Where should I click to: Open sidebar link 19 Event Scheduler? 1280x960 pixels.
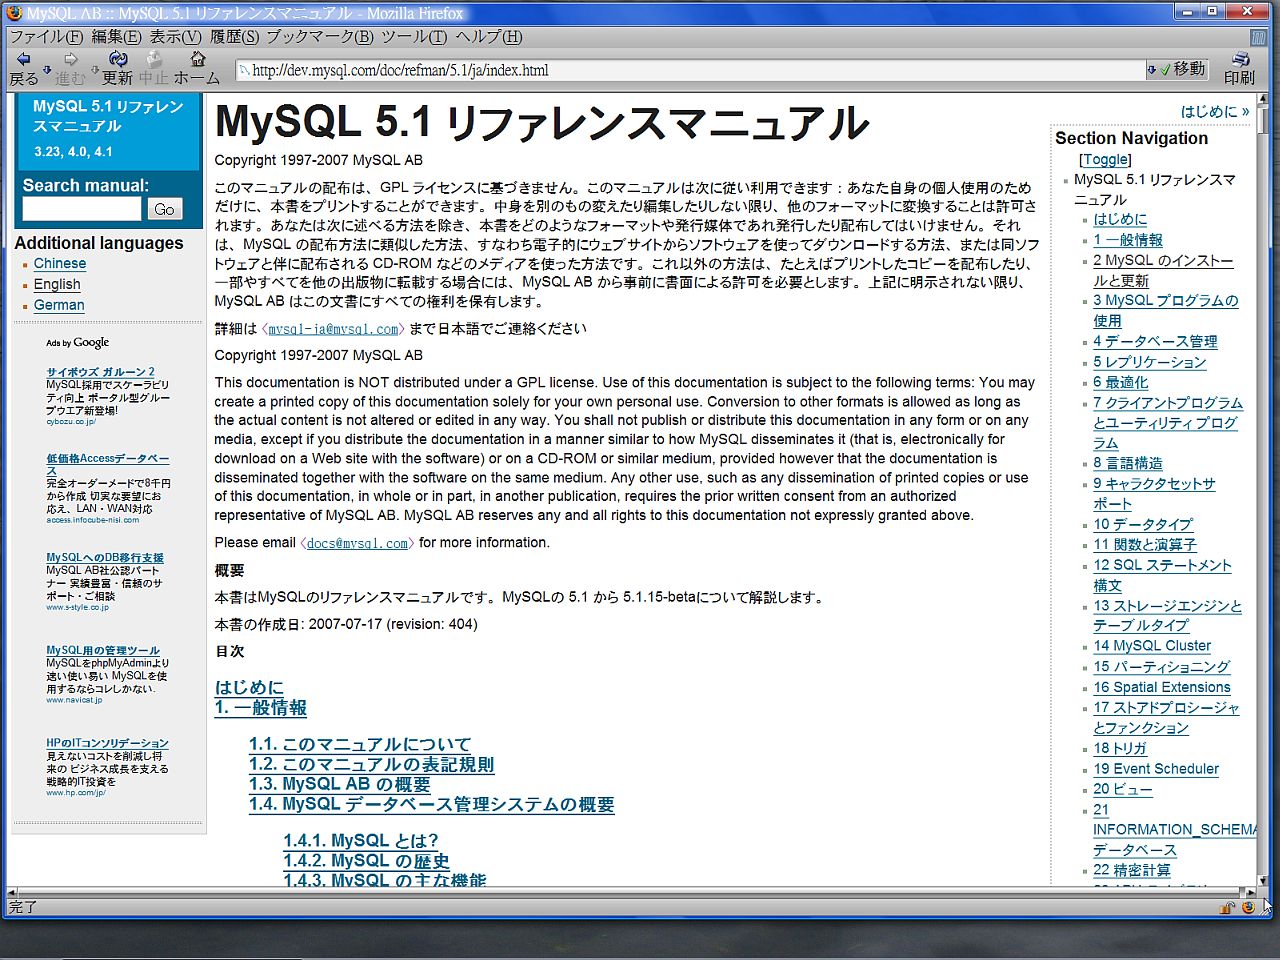[1156, 769]
